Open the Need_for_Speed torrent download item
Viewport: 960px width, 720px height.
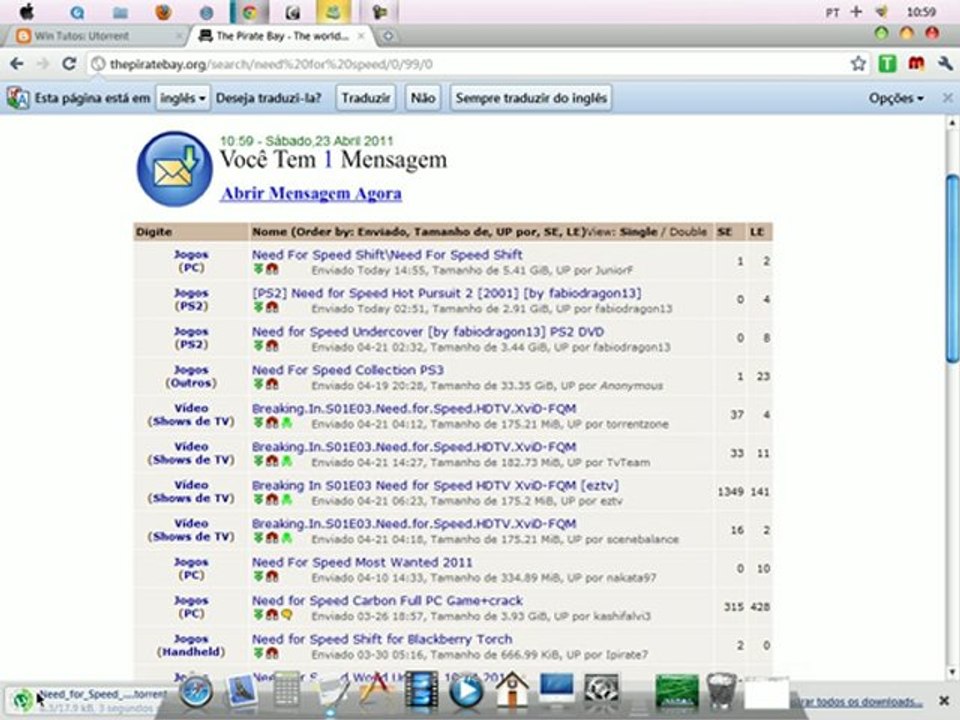pos(91,700)
